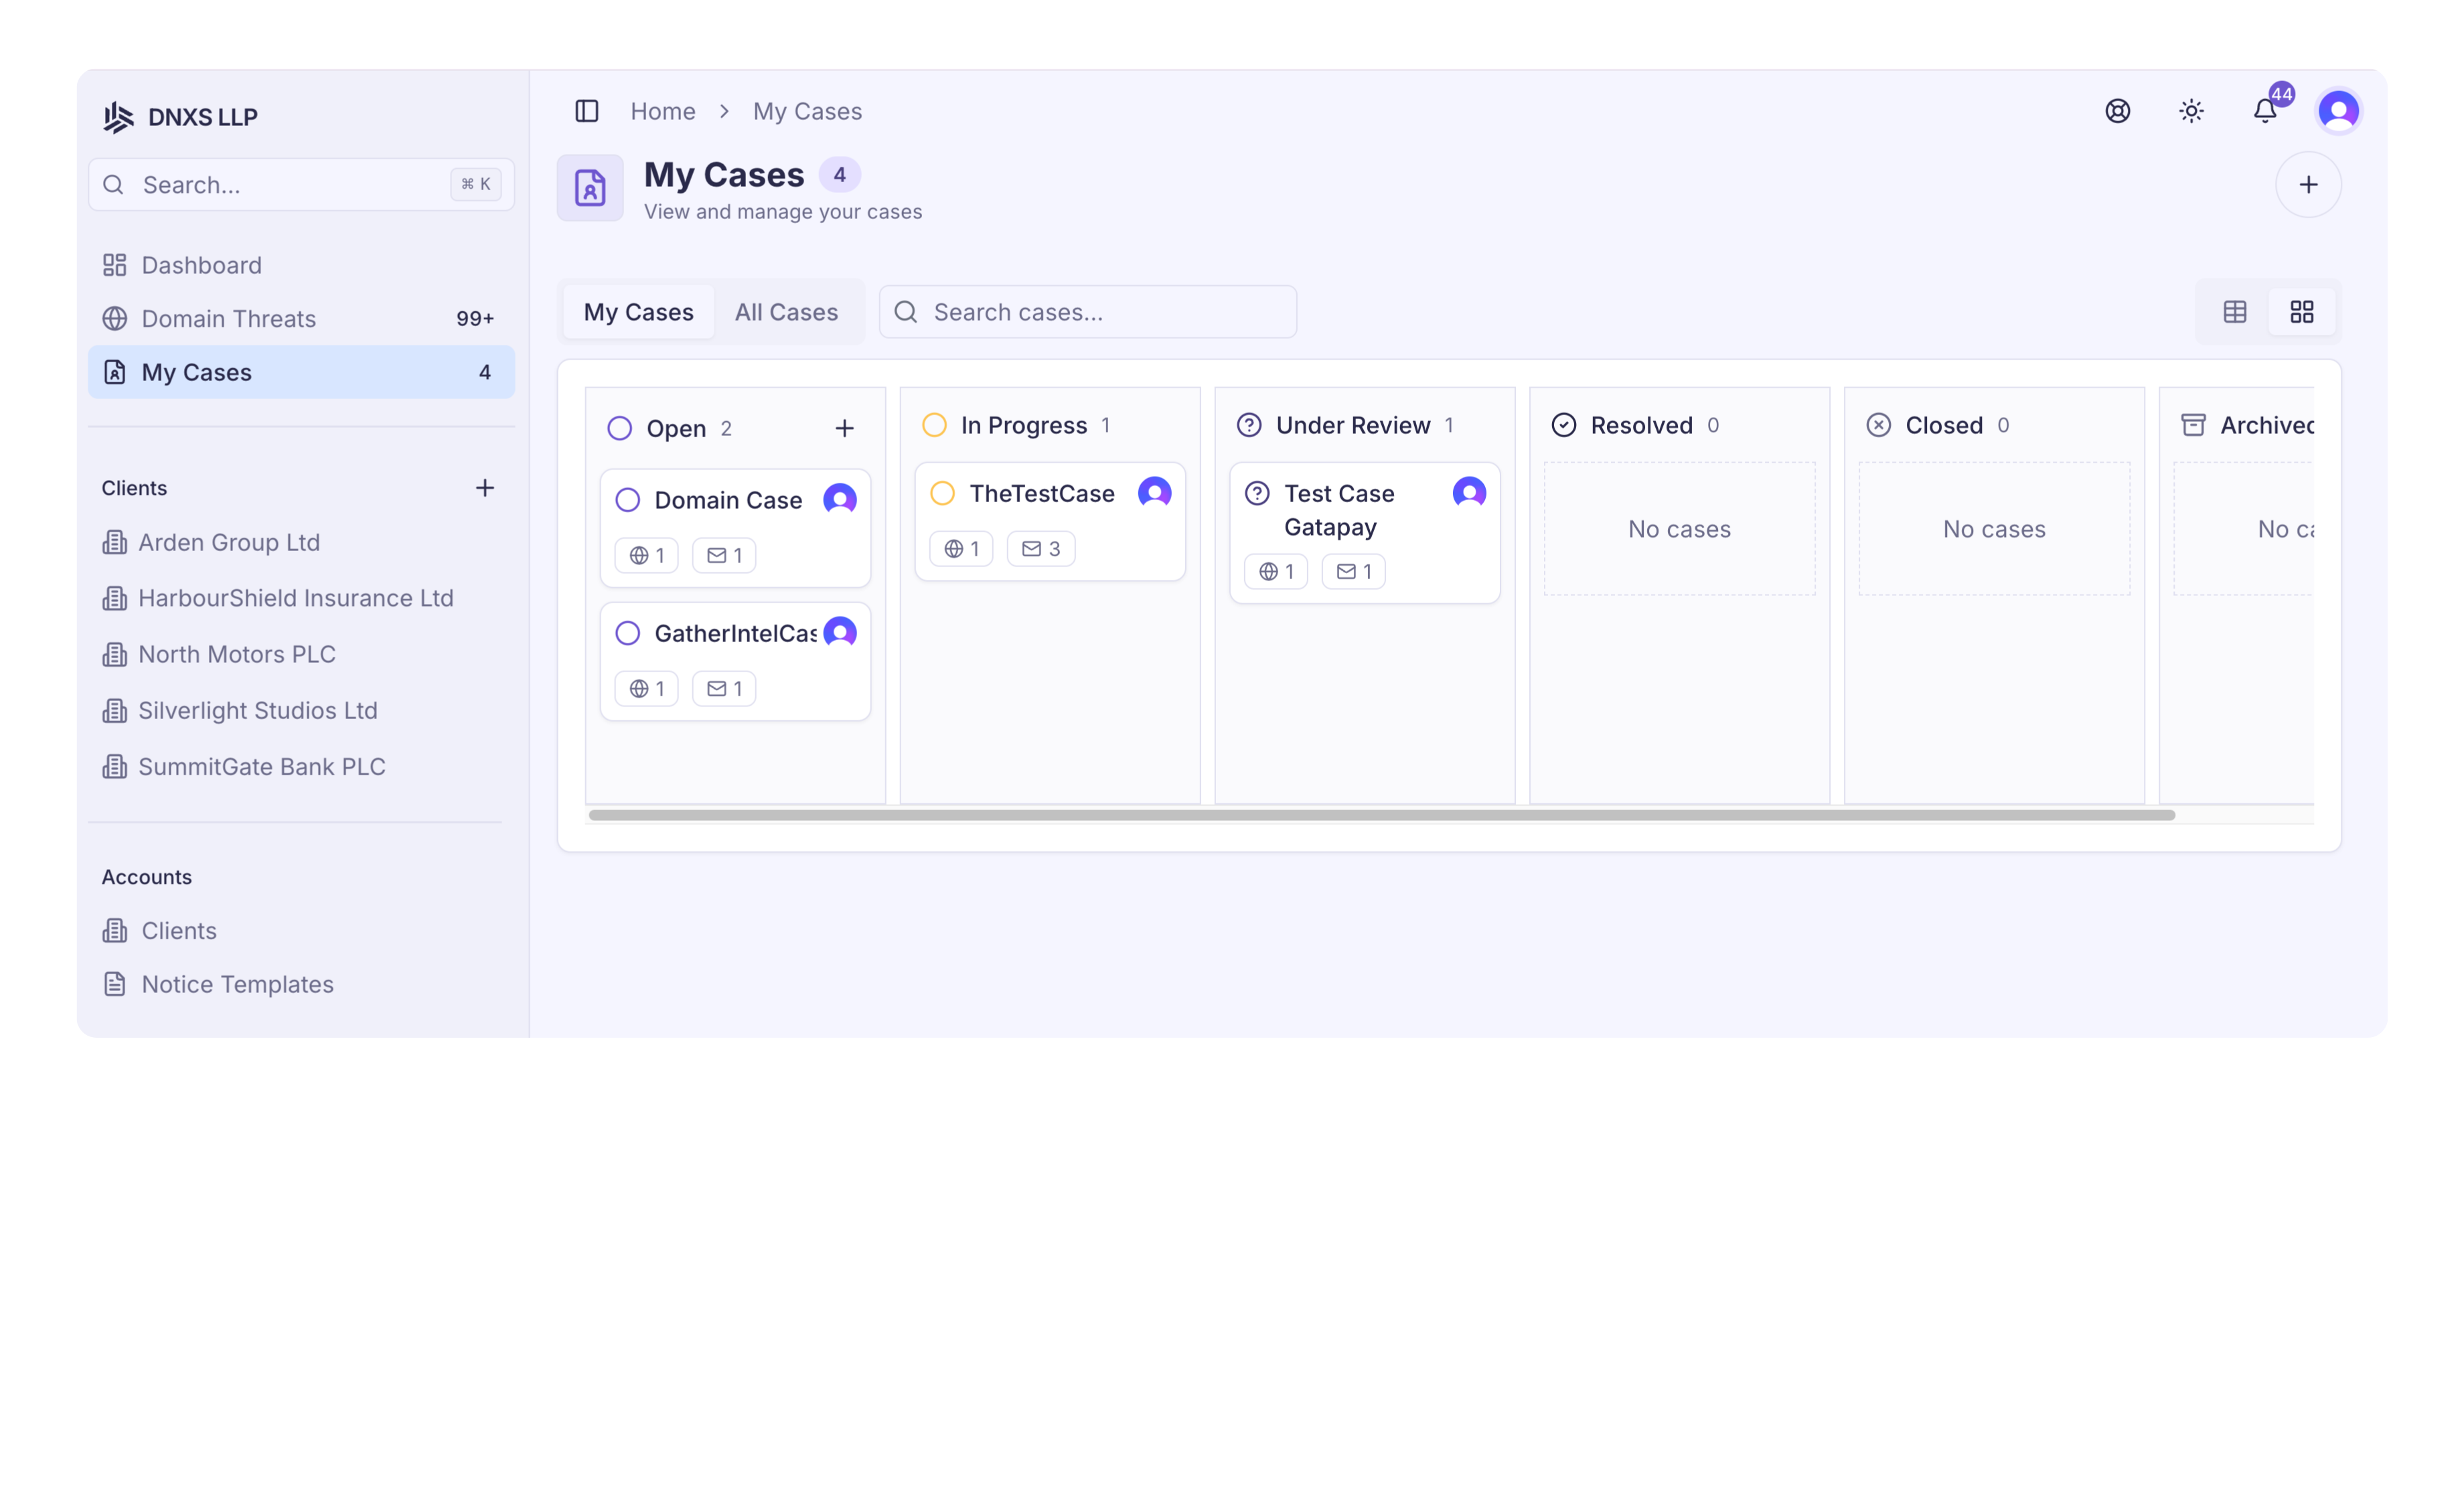This screenshot has width=2464, height=1485.
Task: Click the TheTestCase status circle icon
Action: coord(942,494)
